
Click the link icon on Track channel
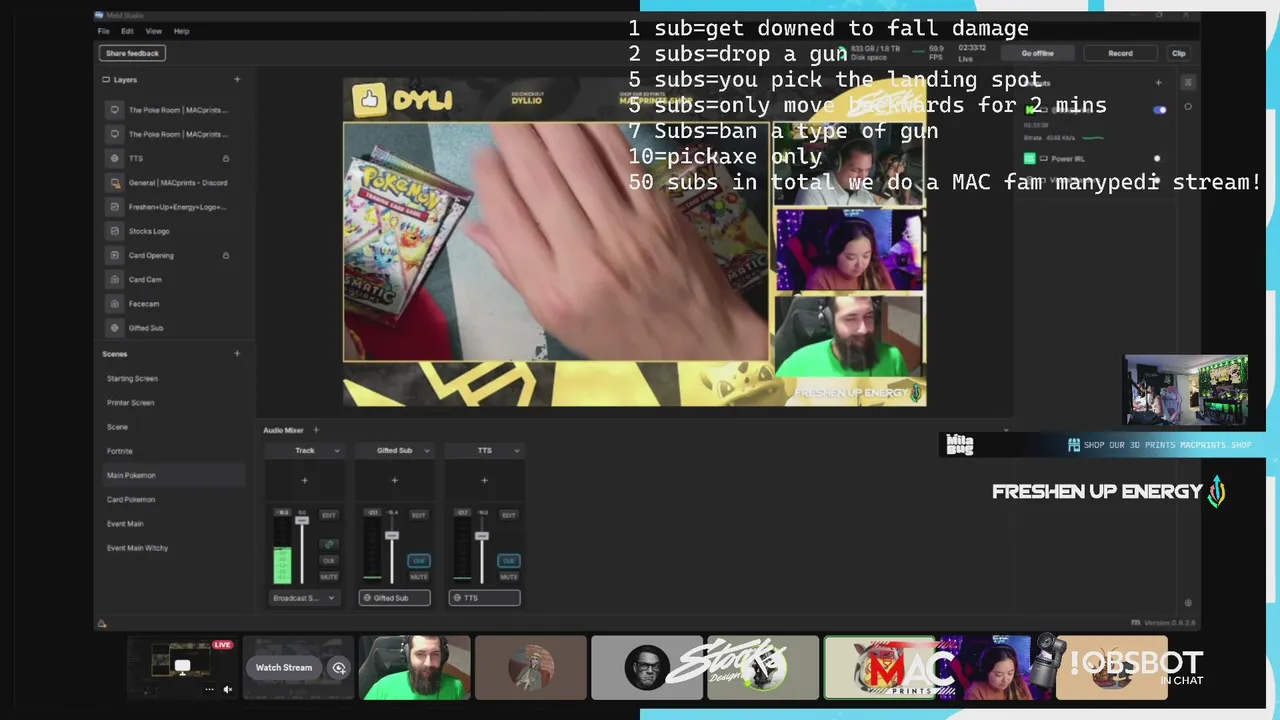tap(329, 544)
